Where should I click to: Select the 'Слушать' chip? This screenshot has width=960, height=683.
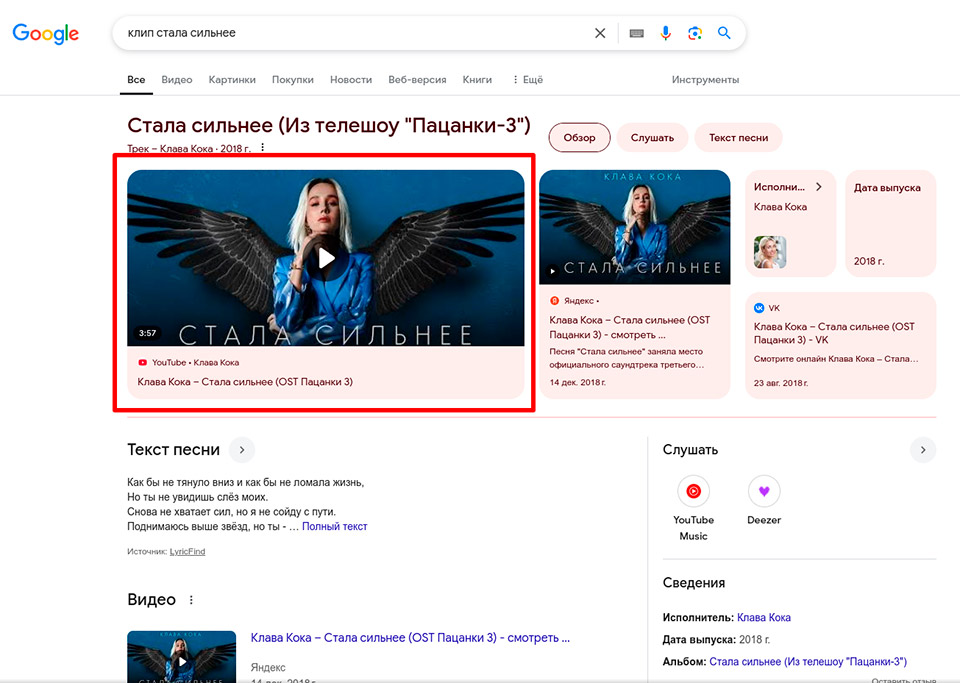tap(652, 138)
